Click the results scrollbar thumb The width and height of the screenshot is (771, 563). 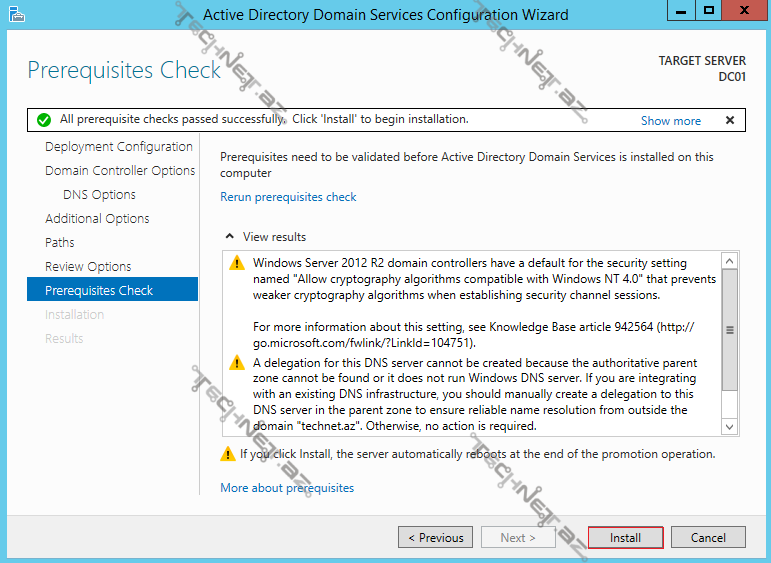pos(729,330)
